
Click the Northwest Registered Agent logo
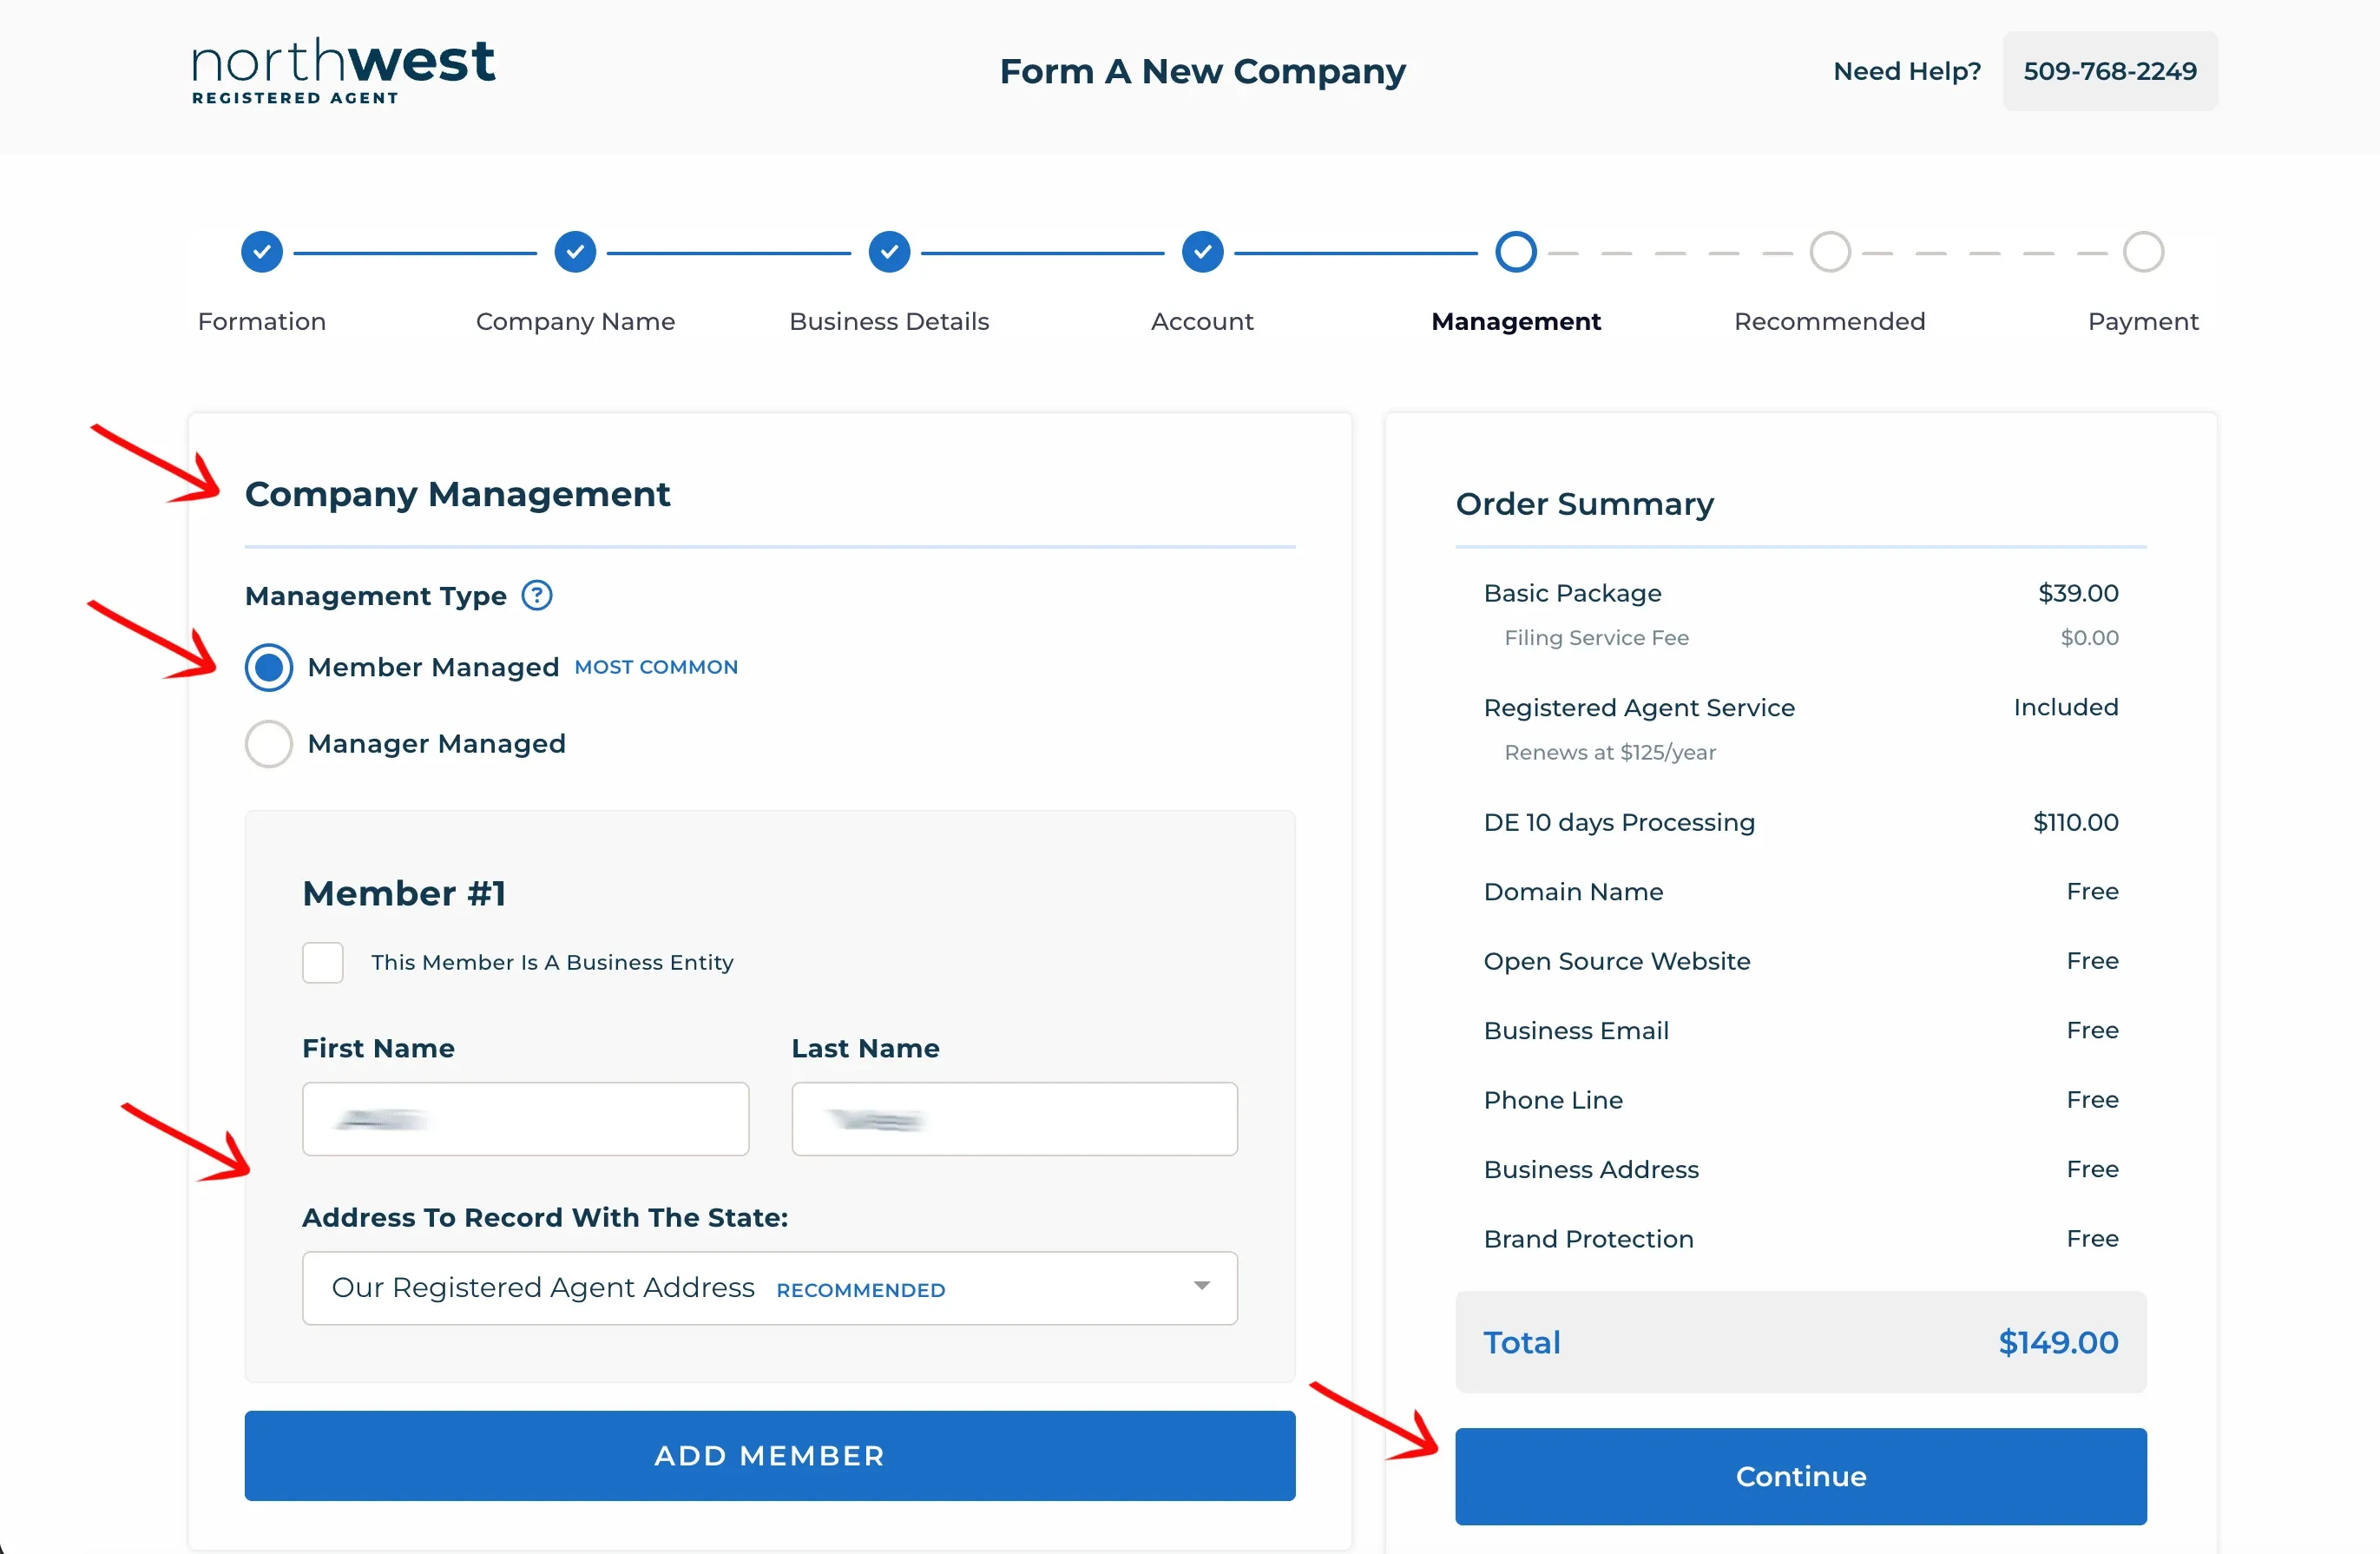343,71
